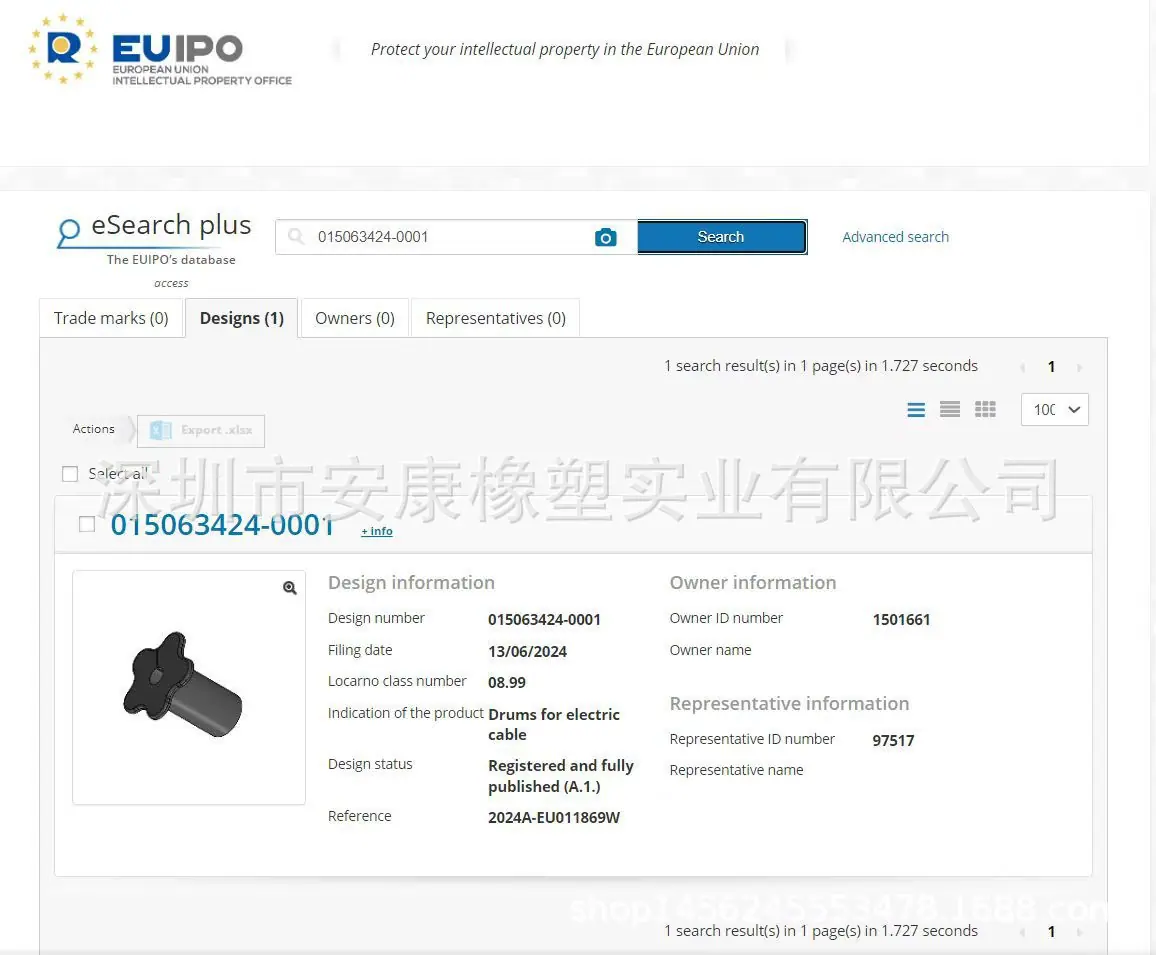Select representative ID number 97517
Viewport: 1156px width, 955px height.
(x=893, y=740)
